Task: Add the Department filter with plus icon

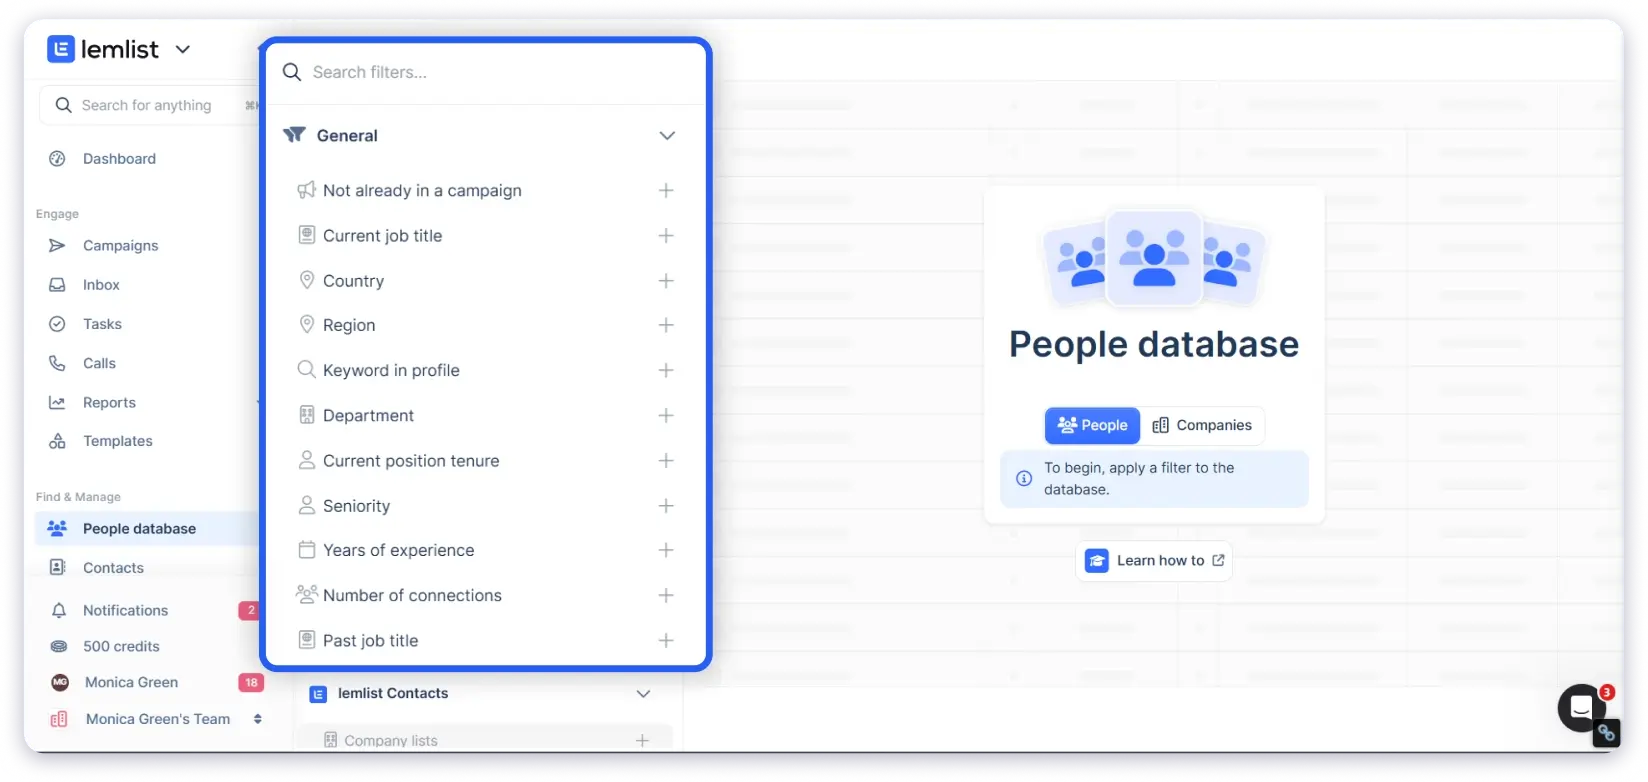Action: 666,415
